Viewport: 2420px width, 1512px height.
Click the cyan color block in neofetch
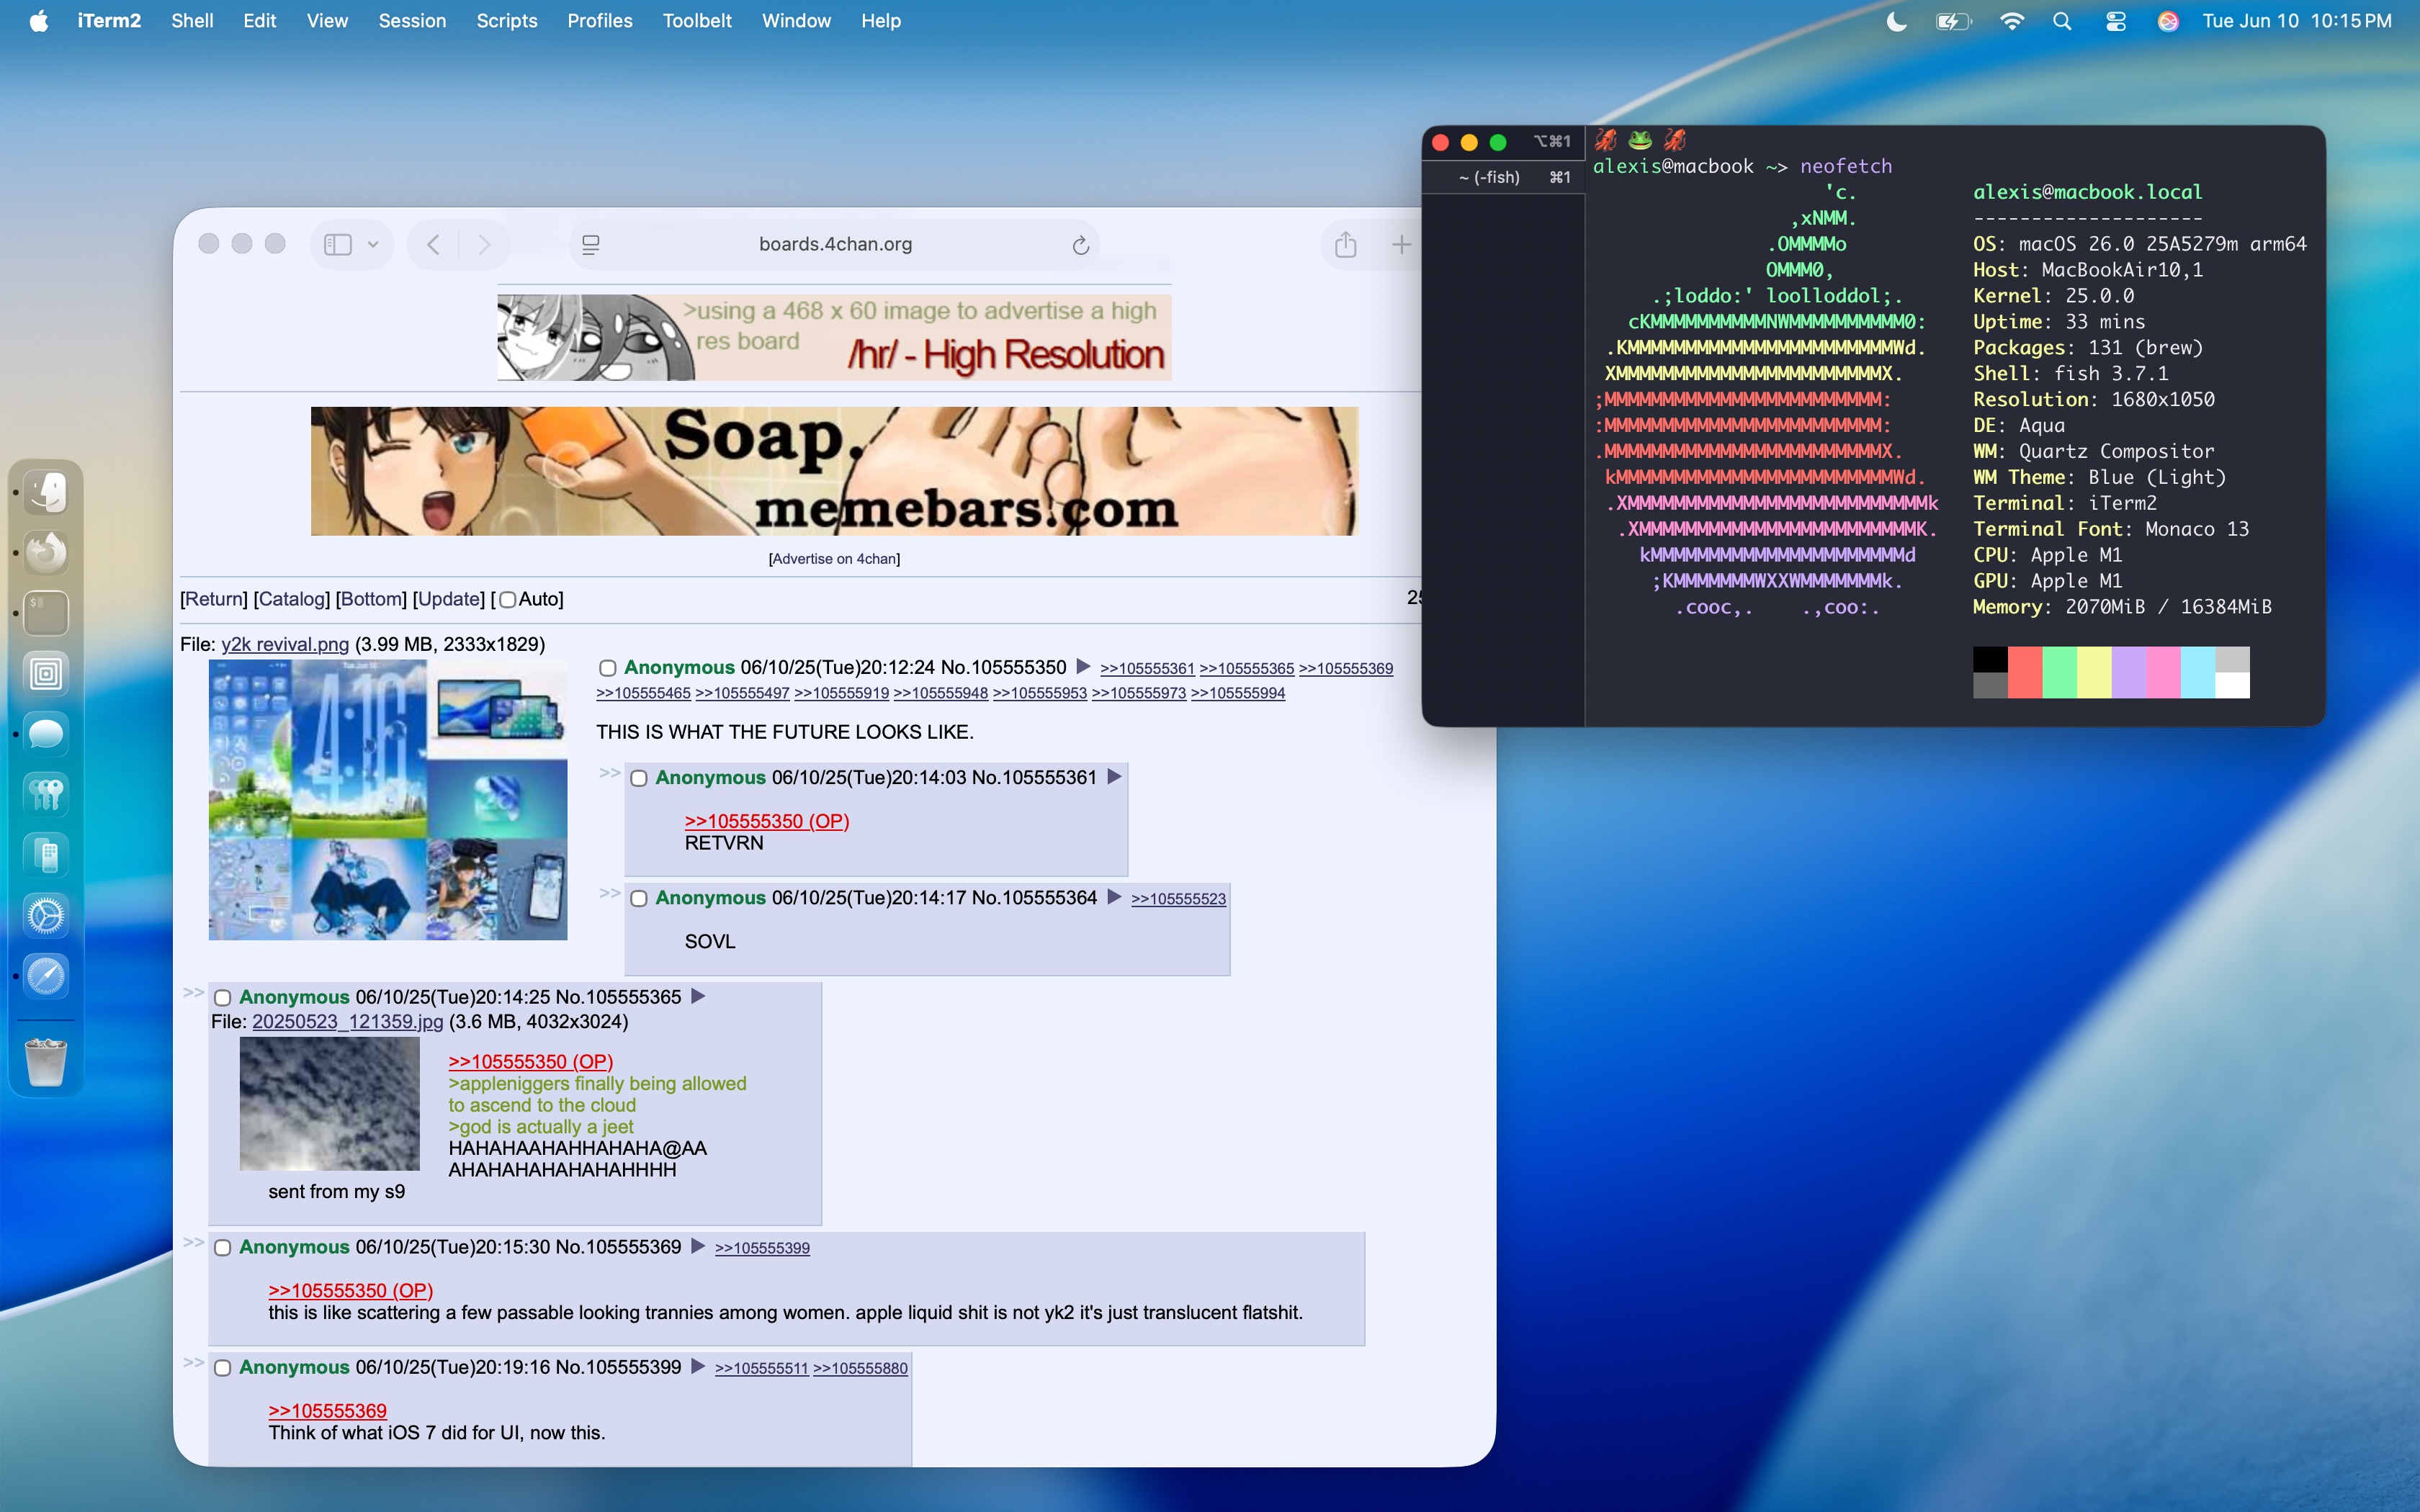[x=2198, y=672]
